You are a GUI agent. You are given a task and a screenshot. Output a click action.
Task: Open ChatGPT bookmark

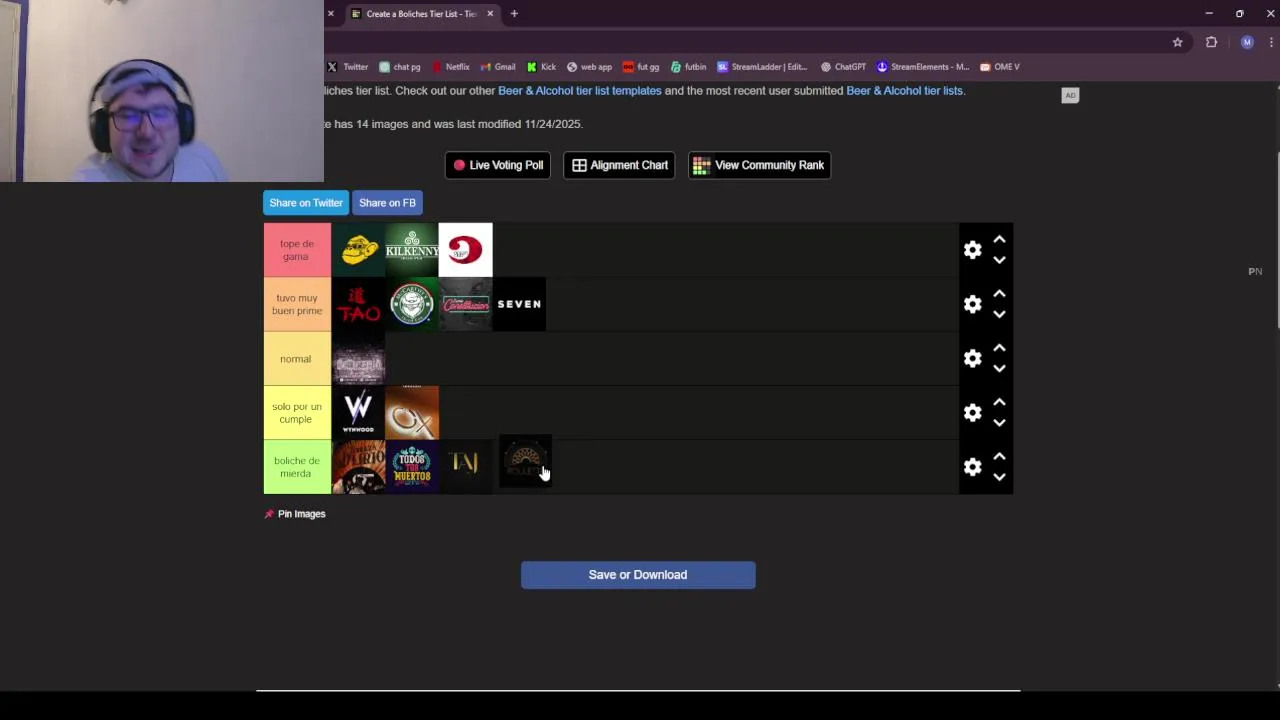coord(843,67)
